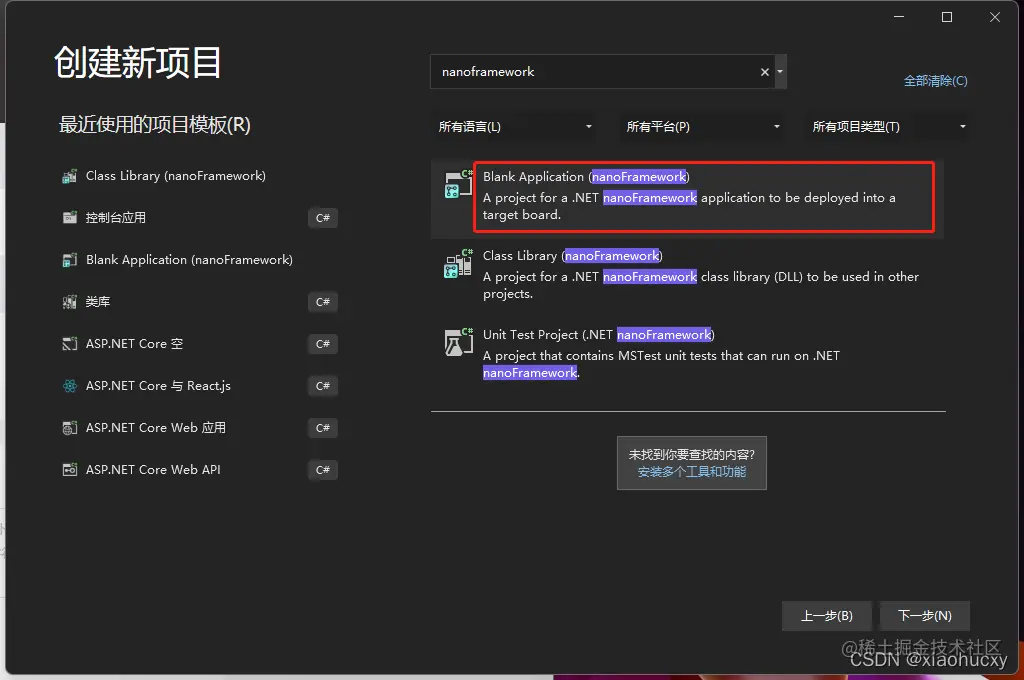Click the recent Blank Application (nanoFramework) icon
This screenshot has width=1024, height=680.
click(x=69, y=260)
